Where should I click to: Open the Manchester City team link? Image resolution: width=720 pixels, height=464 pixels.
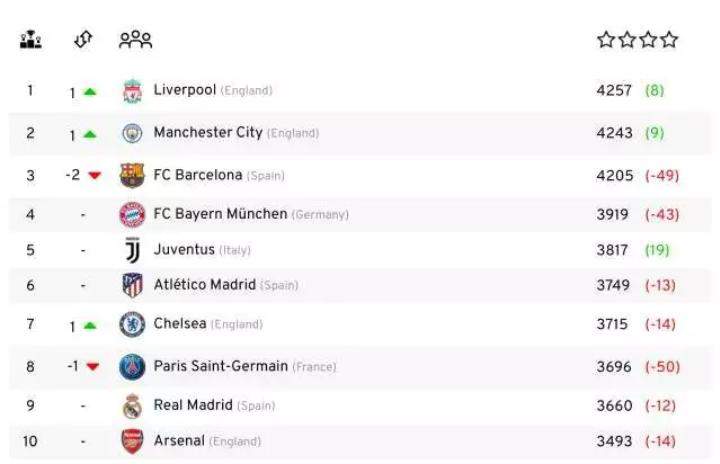(x=208, y=132)
